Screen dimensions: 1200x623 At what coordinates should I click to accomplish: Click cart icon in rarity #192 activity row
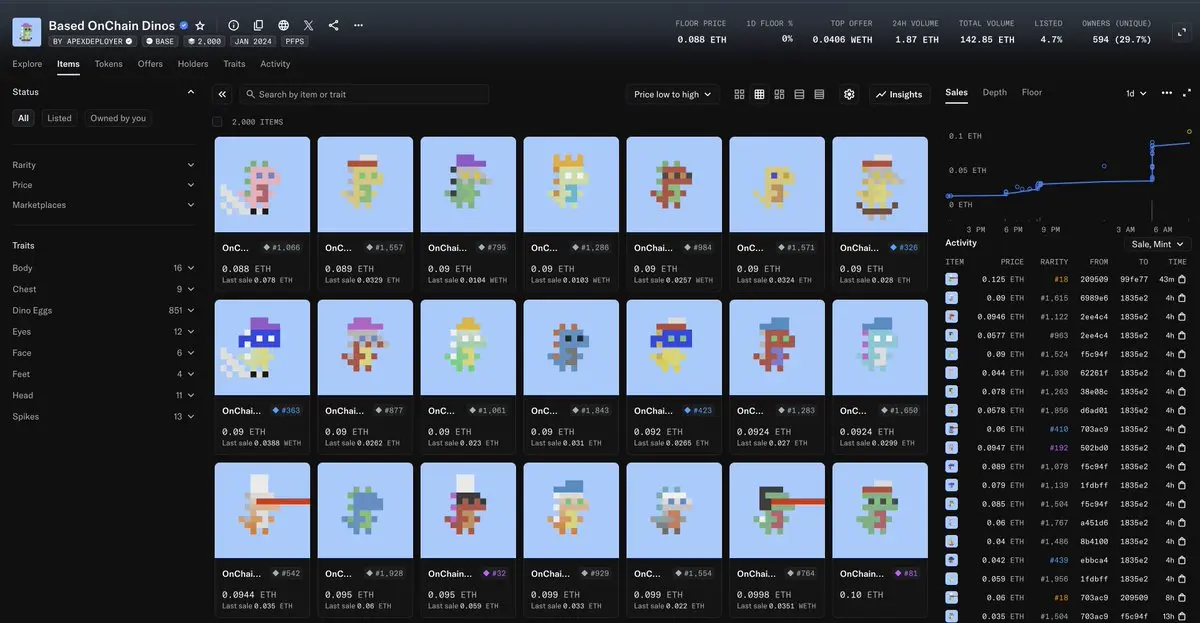click(1181, 448)
